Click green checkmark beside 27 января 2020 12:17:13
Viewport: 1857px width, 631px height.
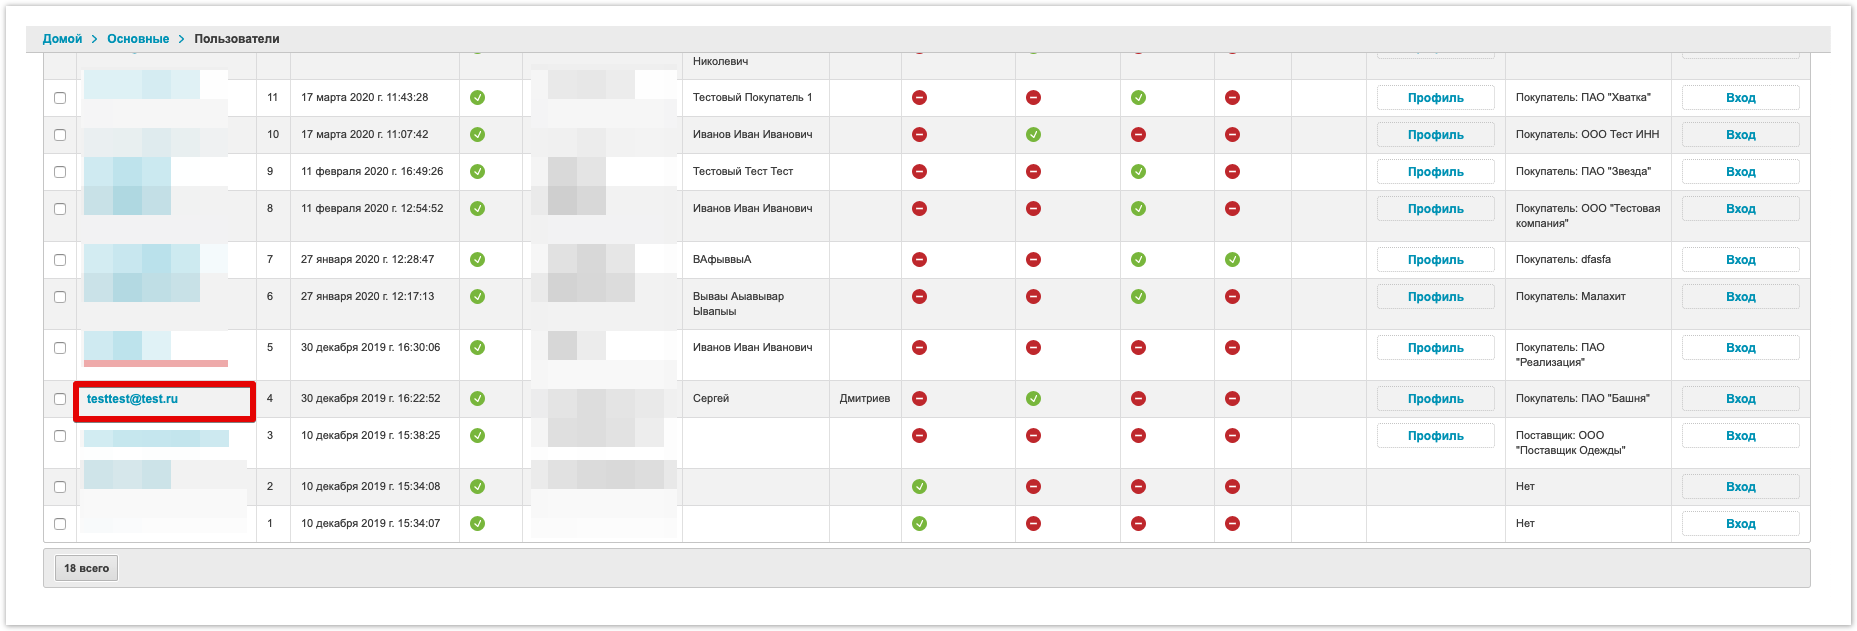point(477,297)
